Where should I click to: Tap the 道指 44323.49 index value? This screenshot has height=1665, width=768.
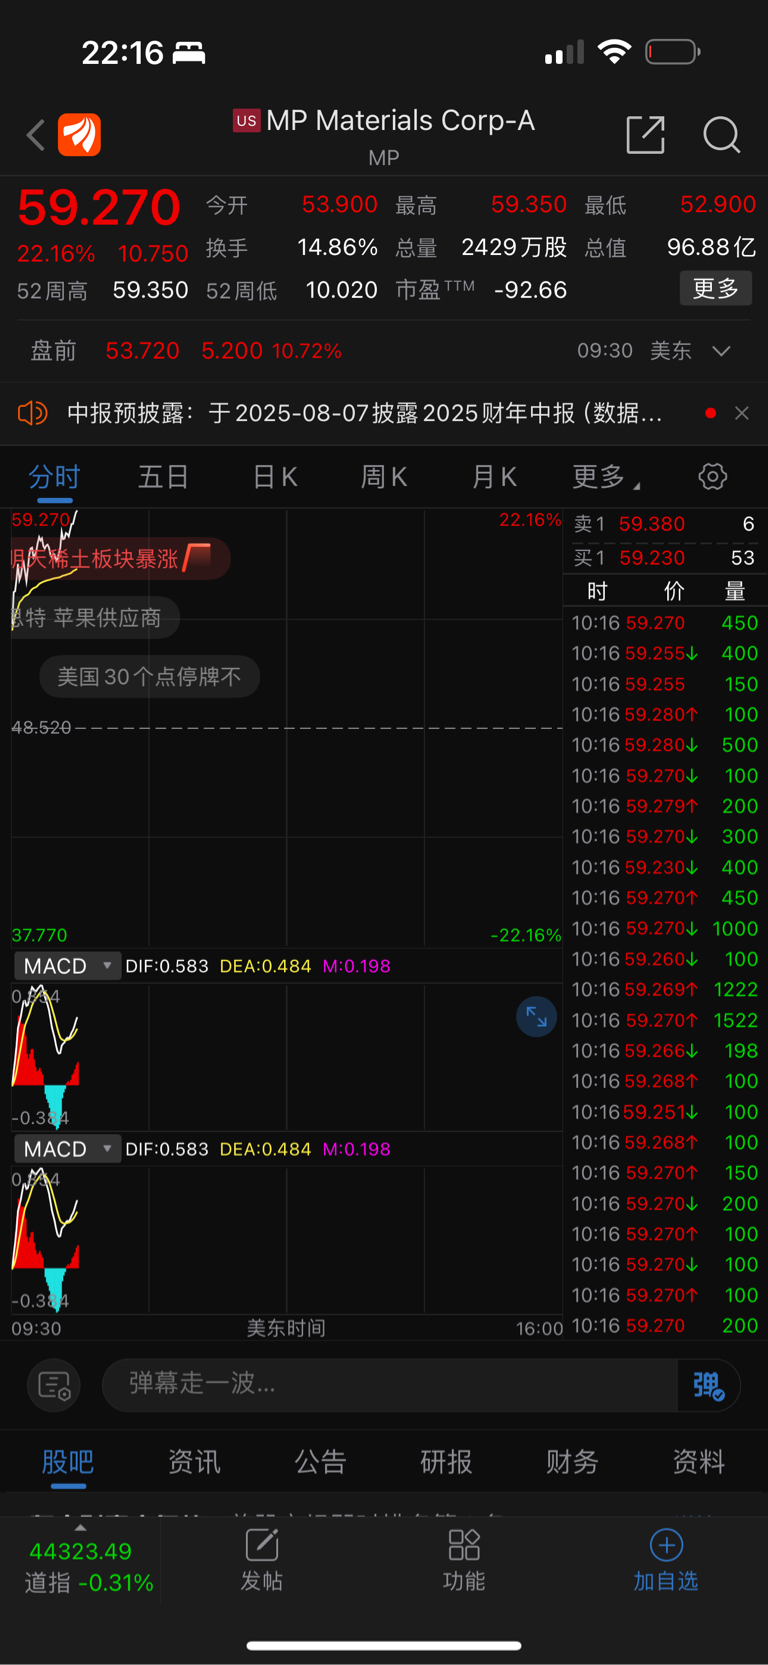coord(80,1552)
